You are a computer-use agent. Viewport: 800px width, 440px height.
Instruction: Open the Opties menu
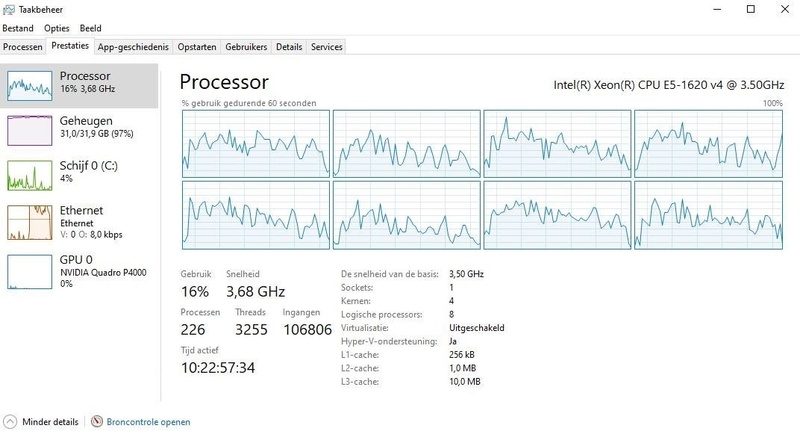point(56,27)
